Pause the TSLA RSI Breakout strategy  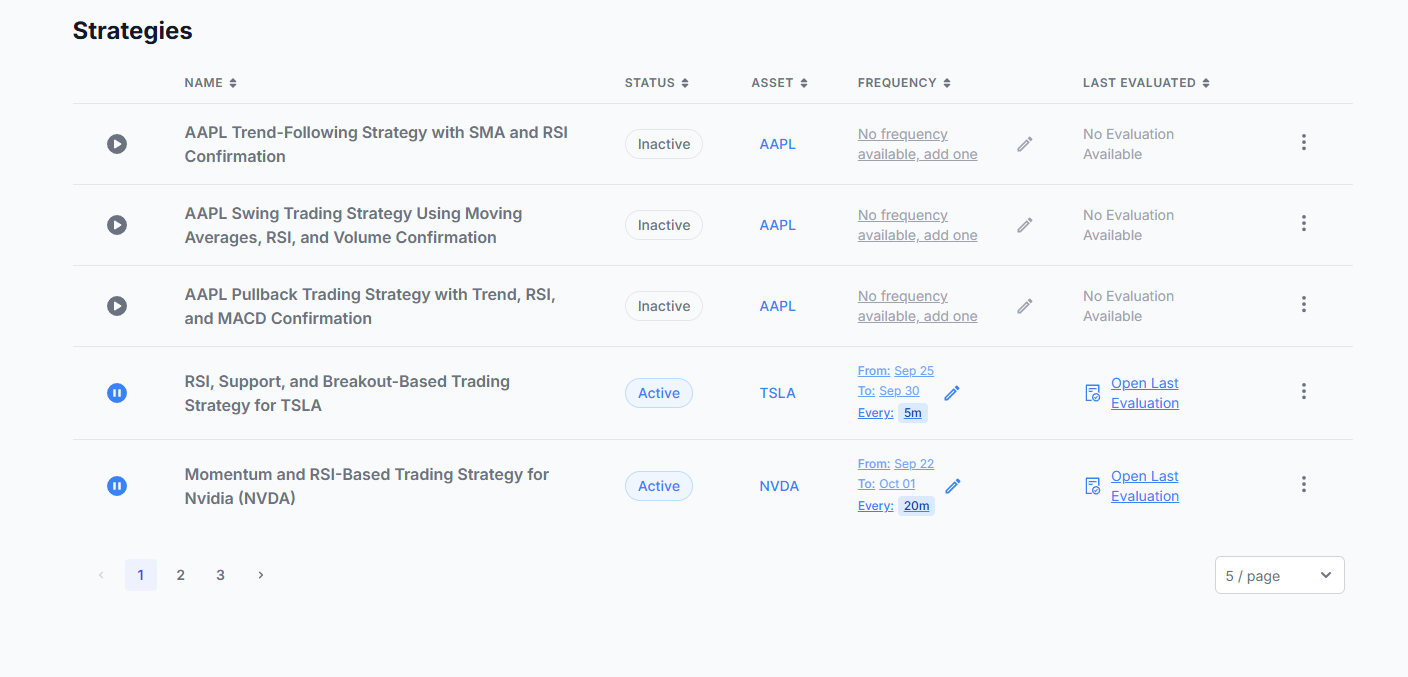[x=117, y=392]
